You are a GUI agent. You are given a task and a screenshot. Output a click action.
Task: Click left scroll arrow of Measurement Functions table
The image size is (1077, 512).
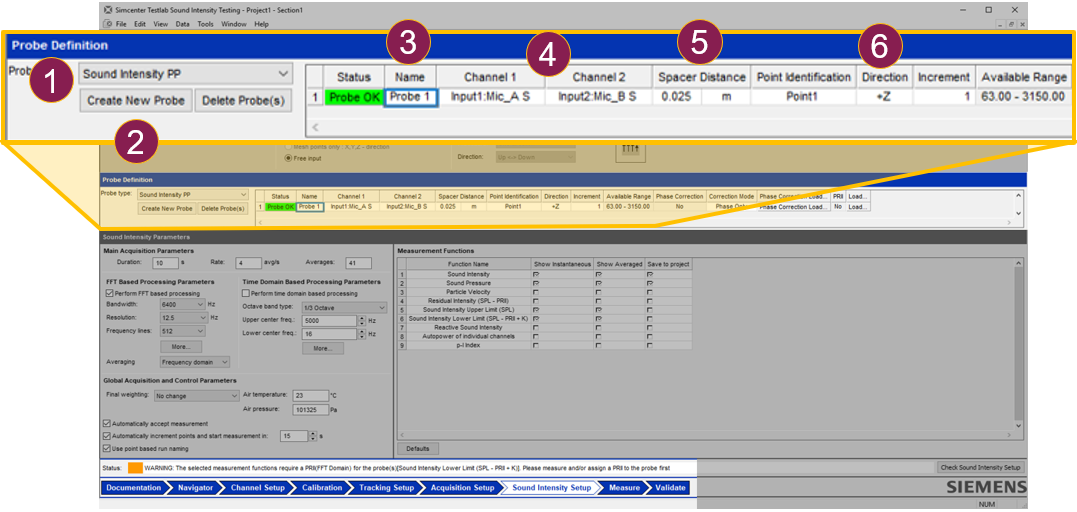point(401,435)
